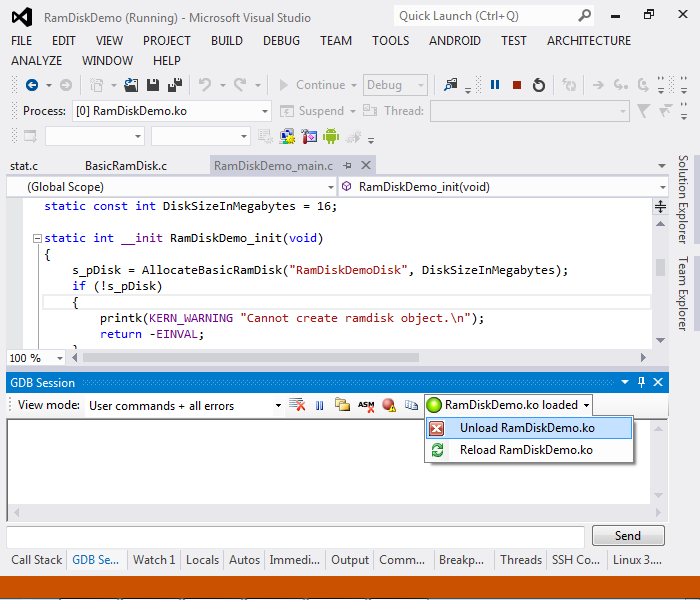Click the Undo icon
This screenshot has width=700, height=600.
click(x=205, y=84)
